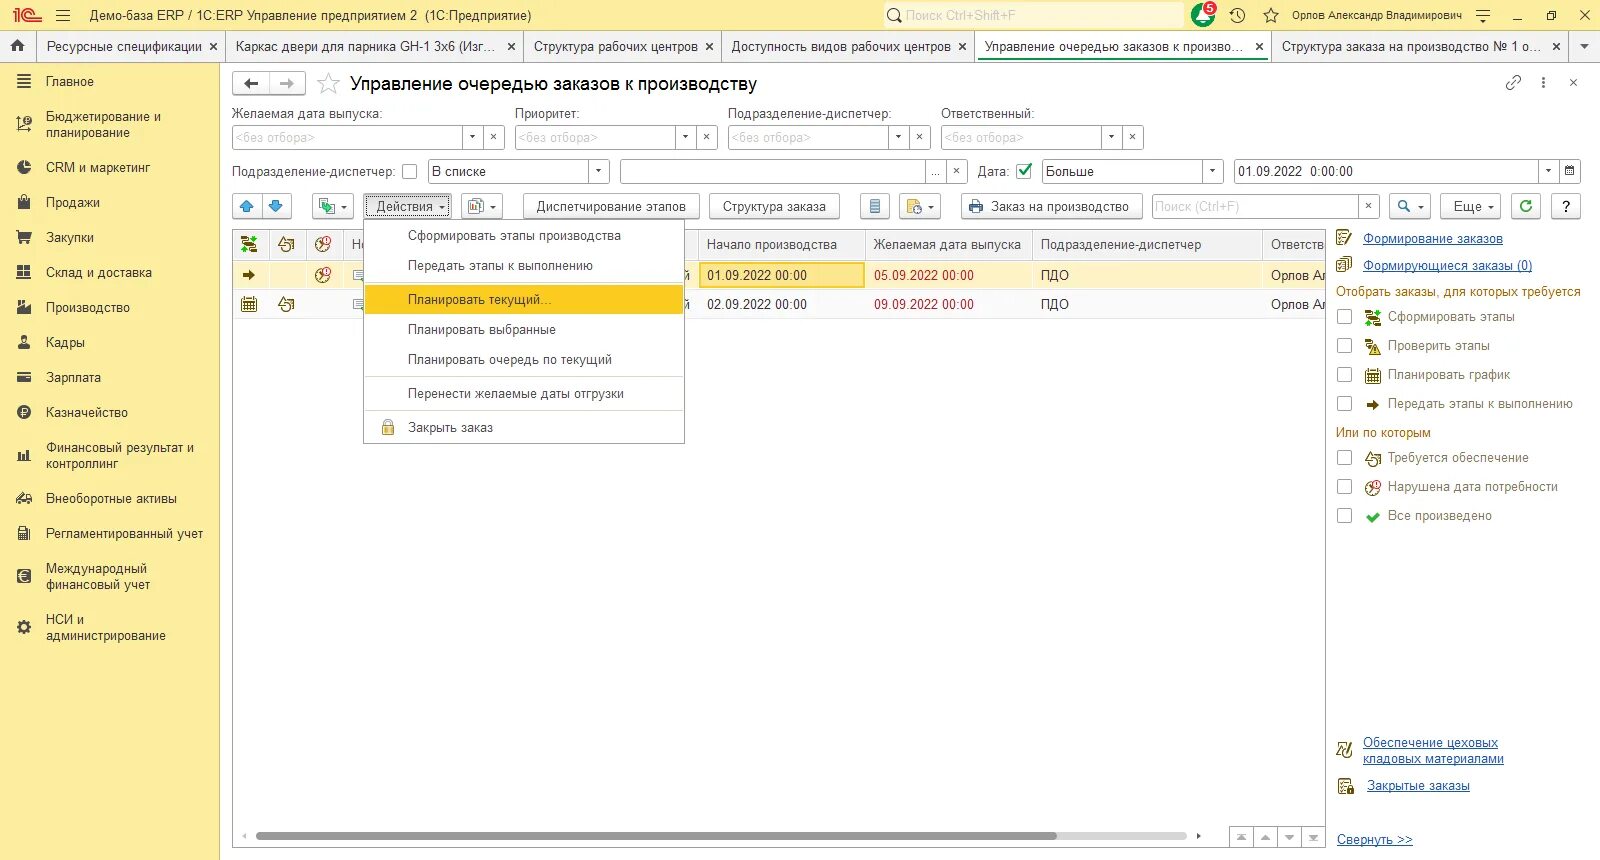The height and width of the screenshot is (860, 1600).
Task: Go to the home page tab icon
Action: (x=17, y=46)
